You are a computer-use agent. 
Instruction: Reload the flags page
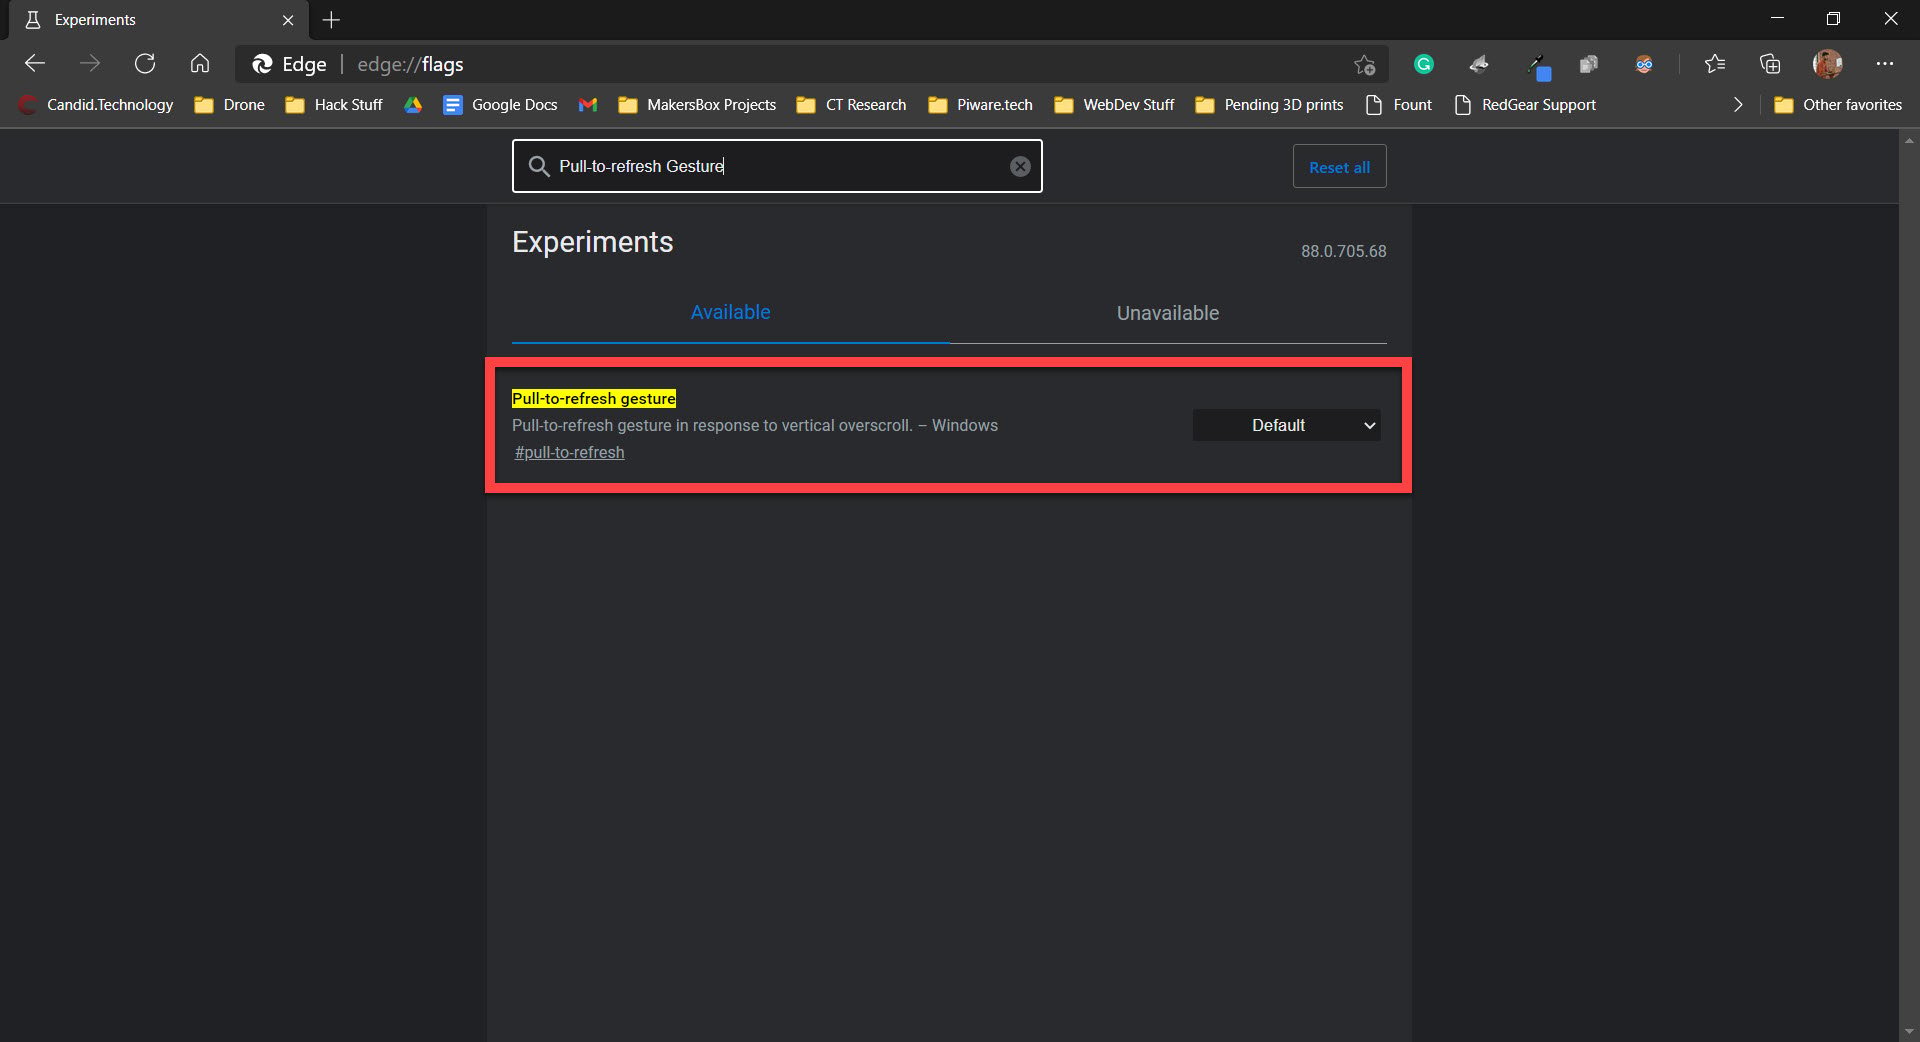click(145, 64)
